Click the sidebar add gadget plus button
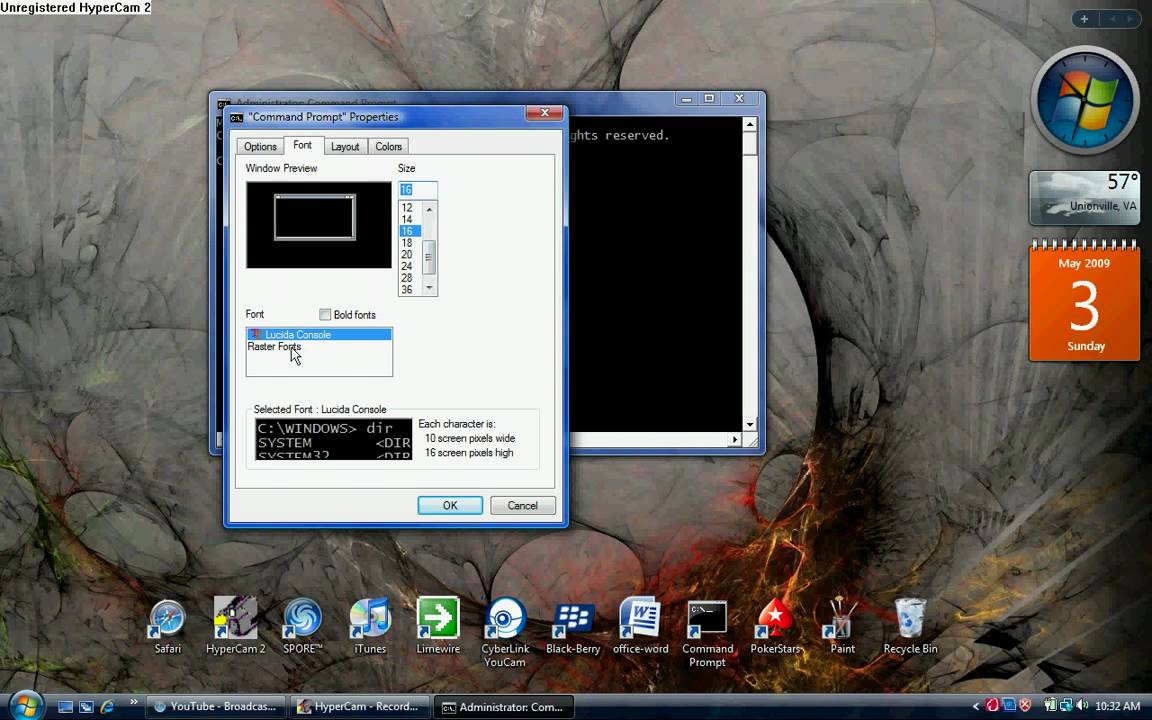This screenshot has height=720, width=1152. [1084, 19]
